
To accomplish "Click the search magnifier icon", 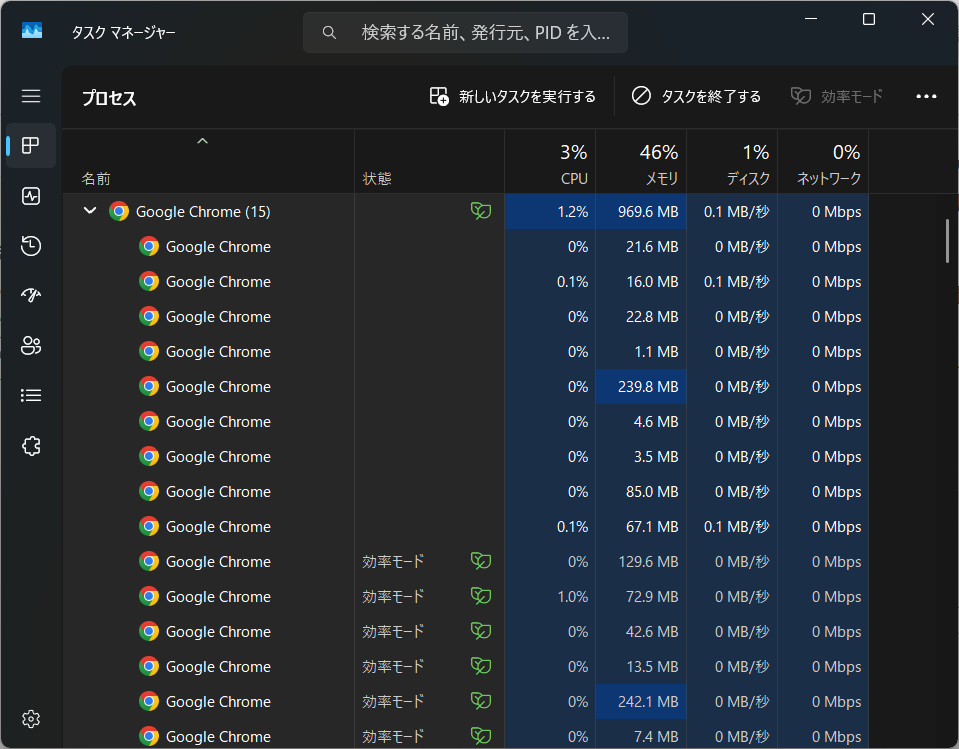I will pyautogui.click(x=329, y=32).
